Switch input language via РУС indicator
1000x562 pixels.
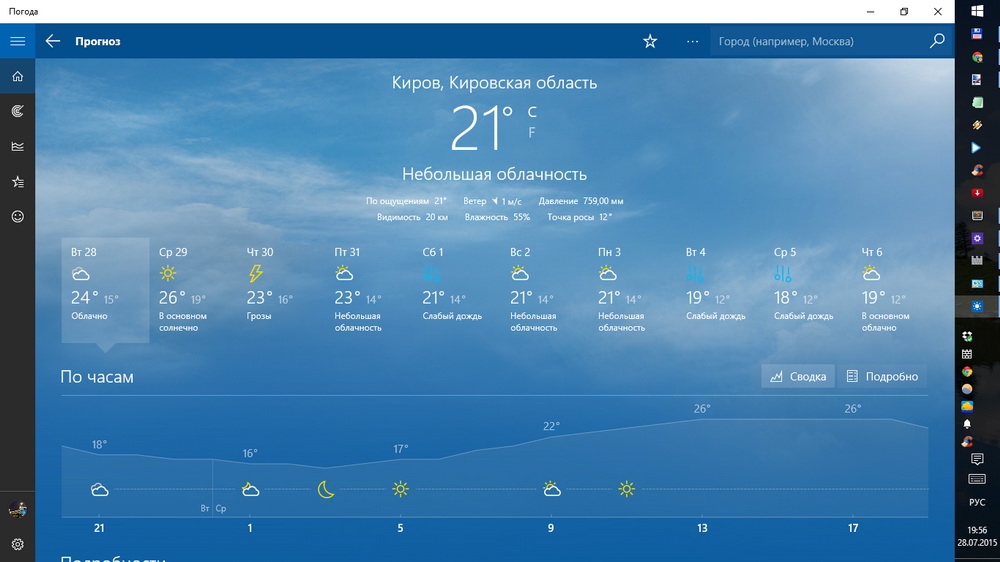coord(977,503)
